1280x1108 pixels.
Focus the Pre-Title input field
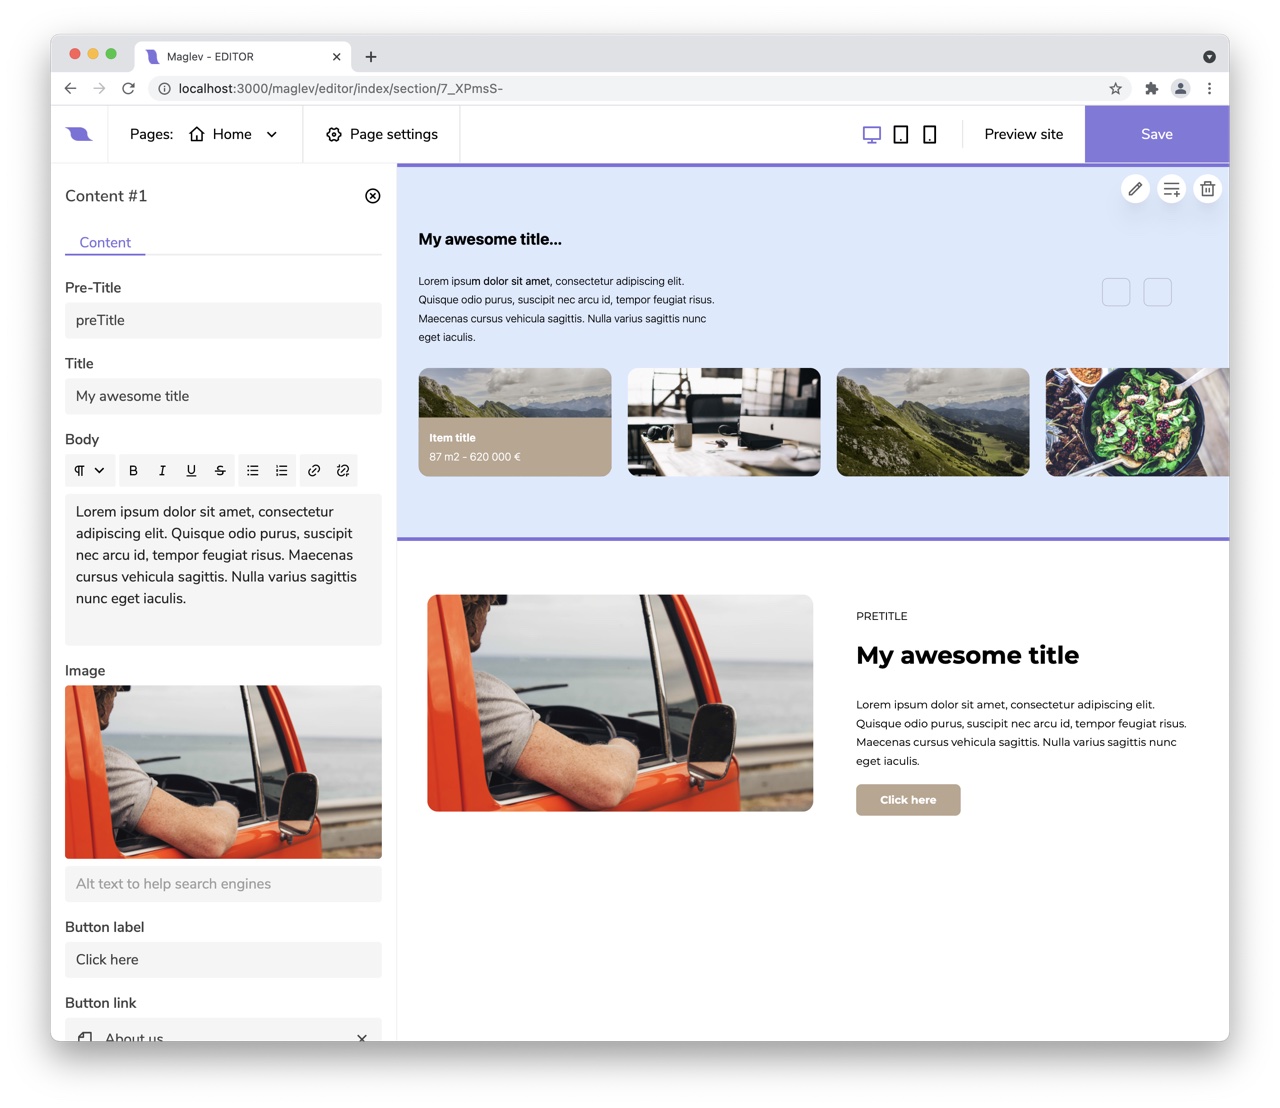(x=223, y=320)
